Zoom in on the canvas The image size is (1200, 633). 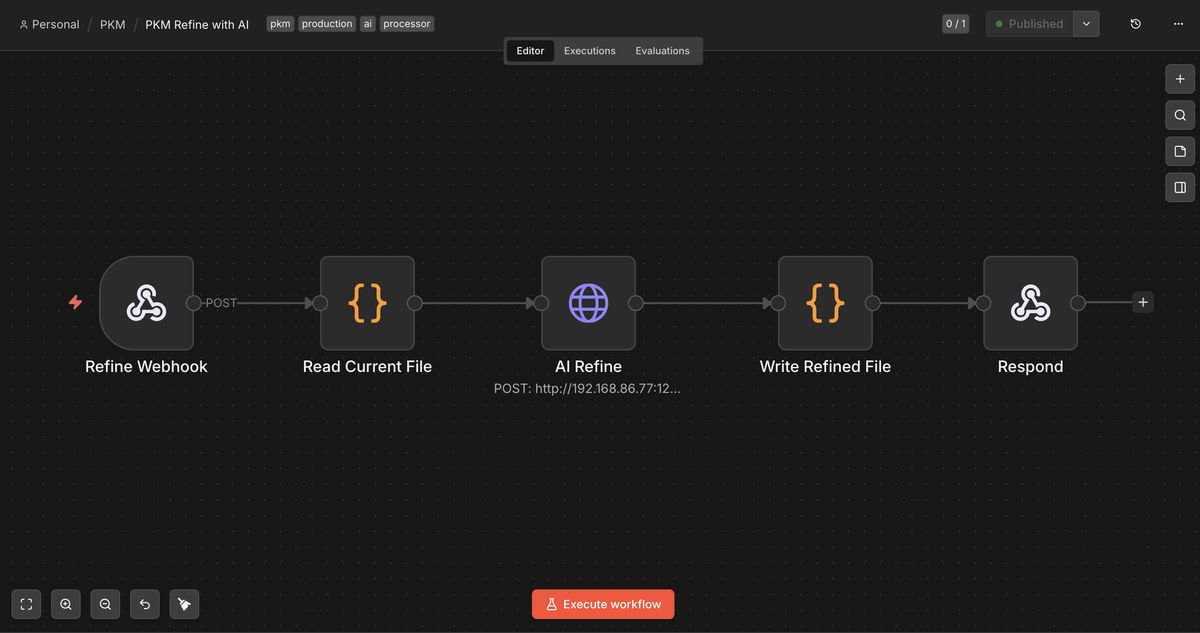click(66, 604)
